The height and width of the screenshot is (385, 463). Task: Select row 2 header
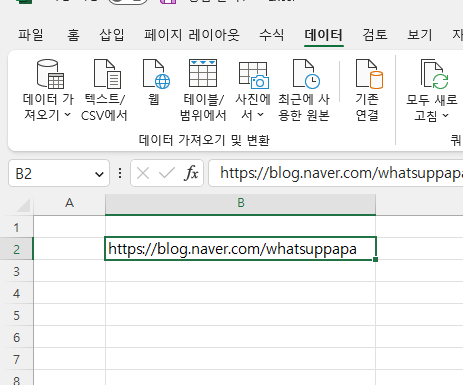(16, 249)
